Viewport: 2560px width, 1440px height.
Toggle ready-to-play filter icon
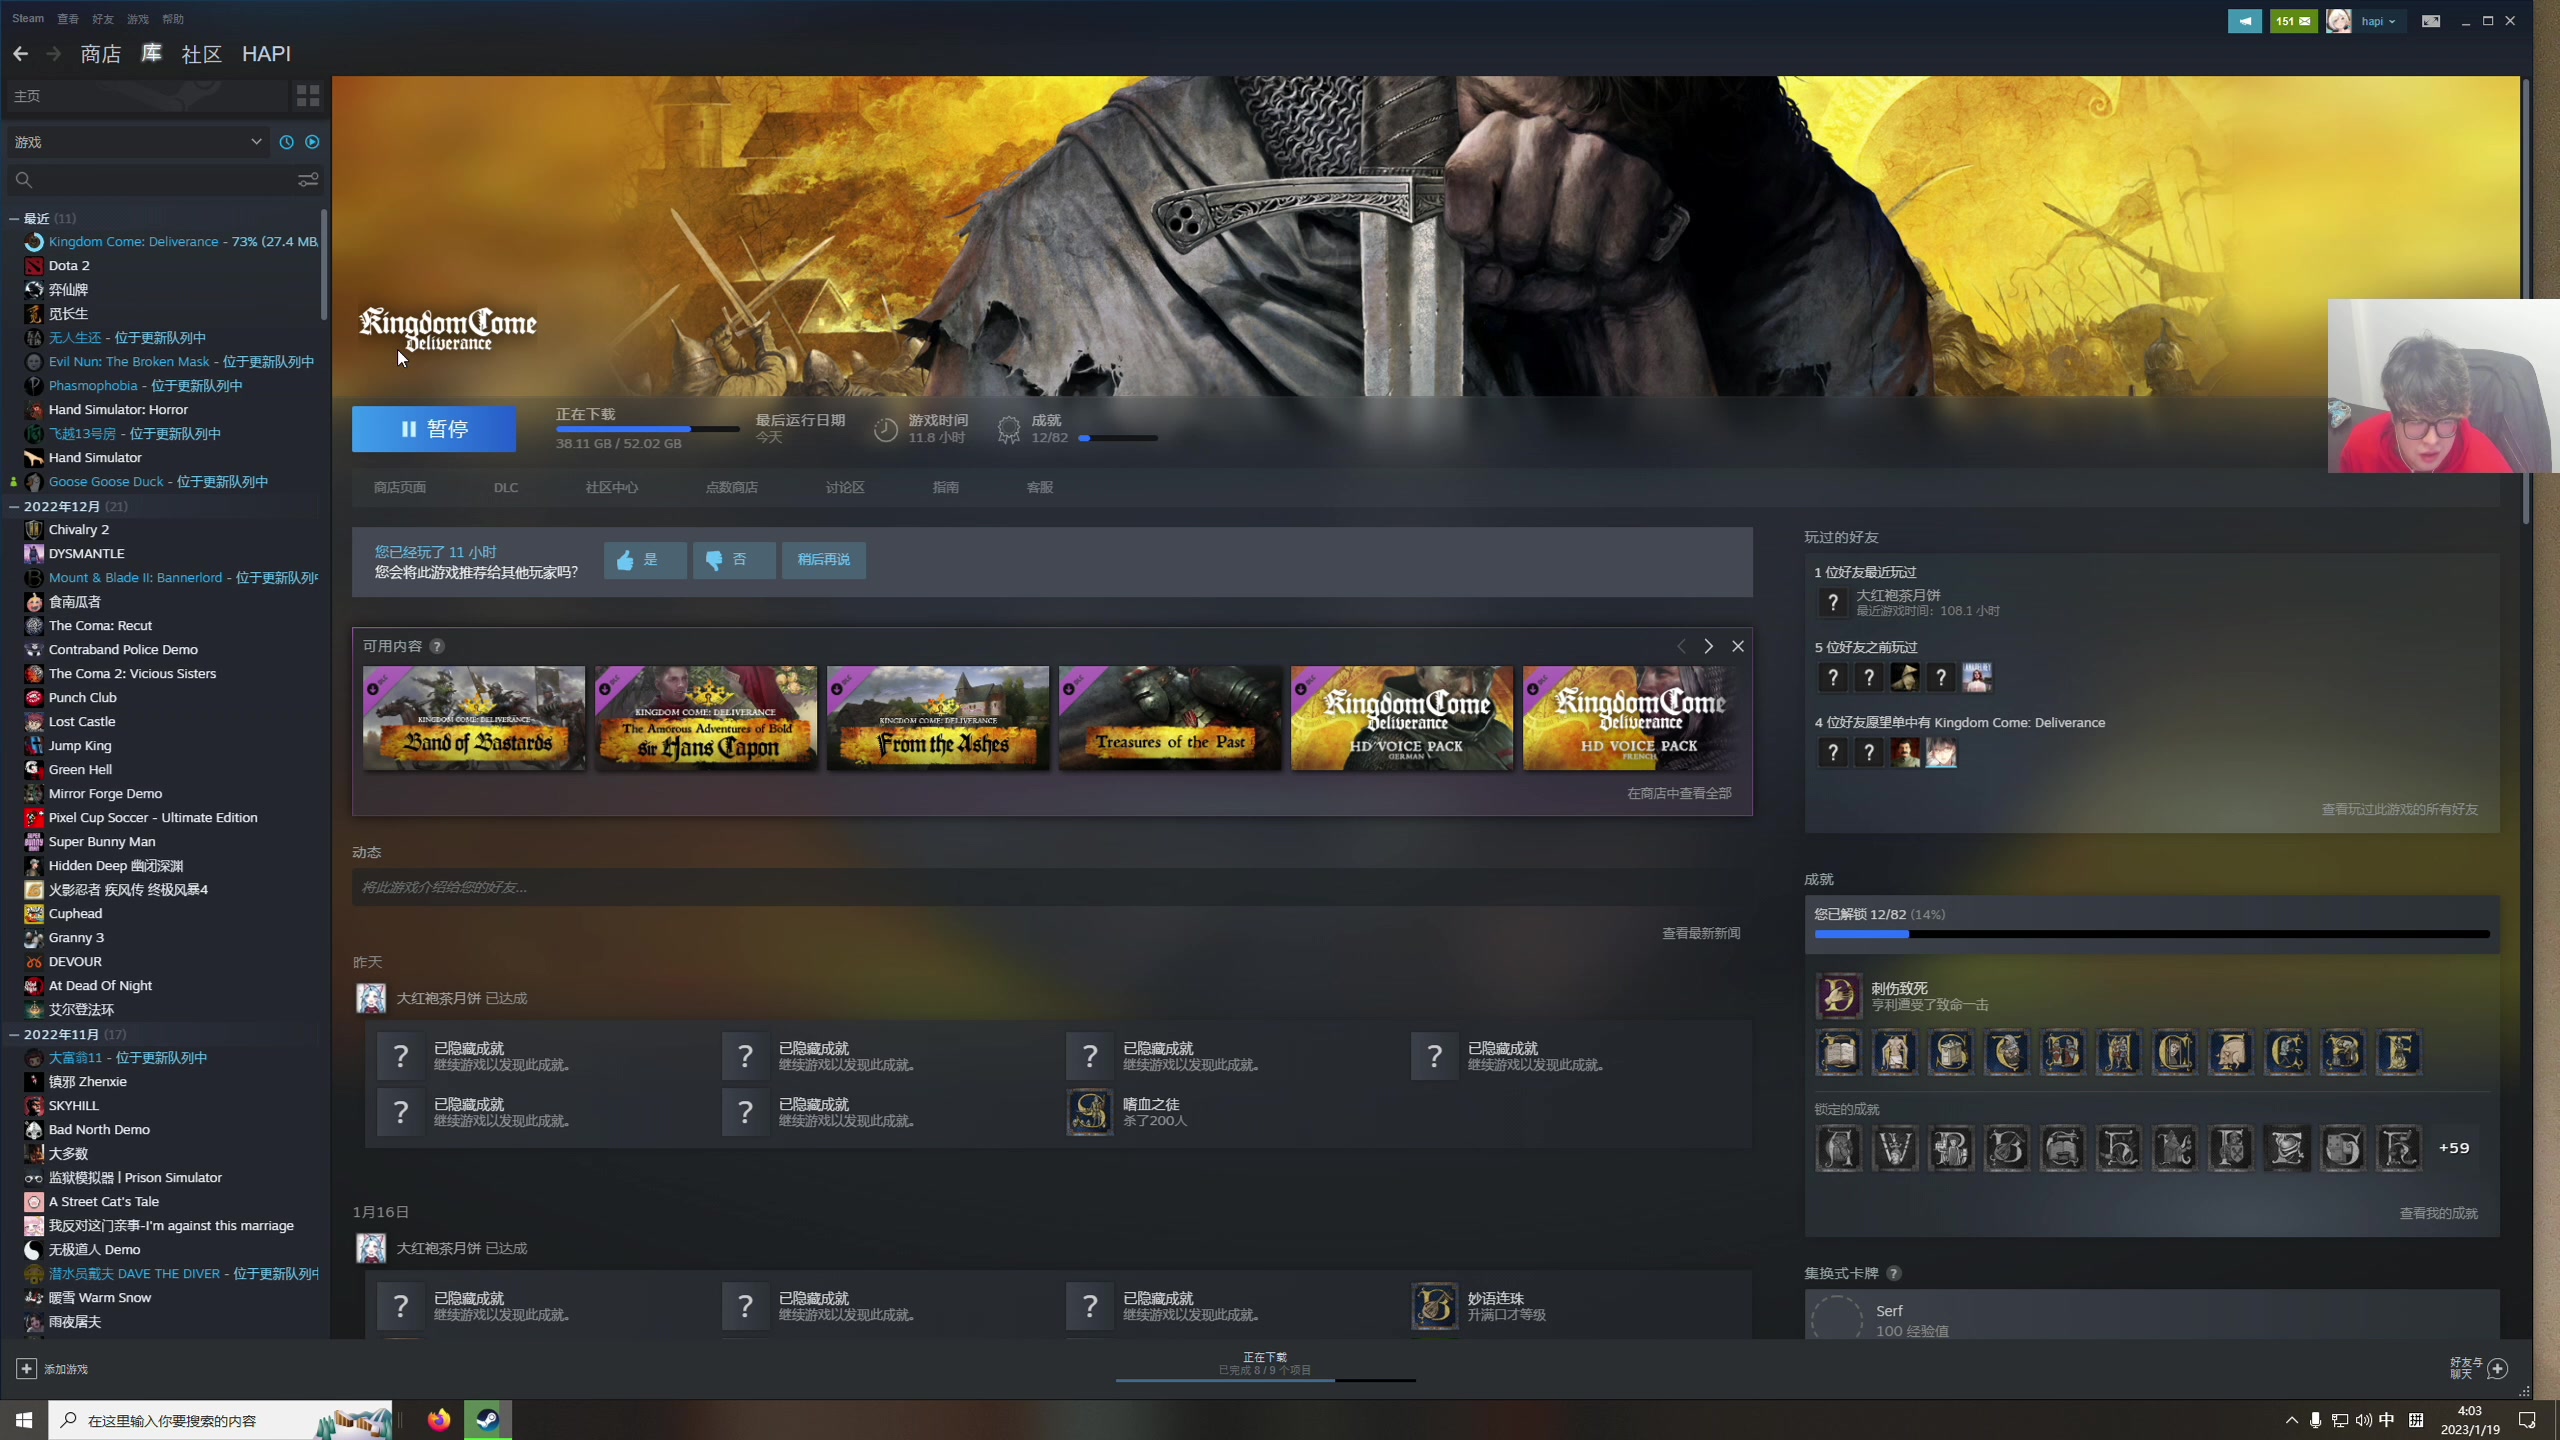click(x=312, y=142)
